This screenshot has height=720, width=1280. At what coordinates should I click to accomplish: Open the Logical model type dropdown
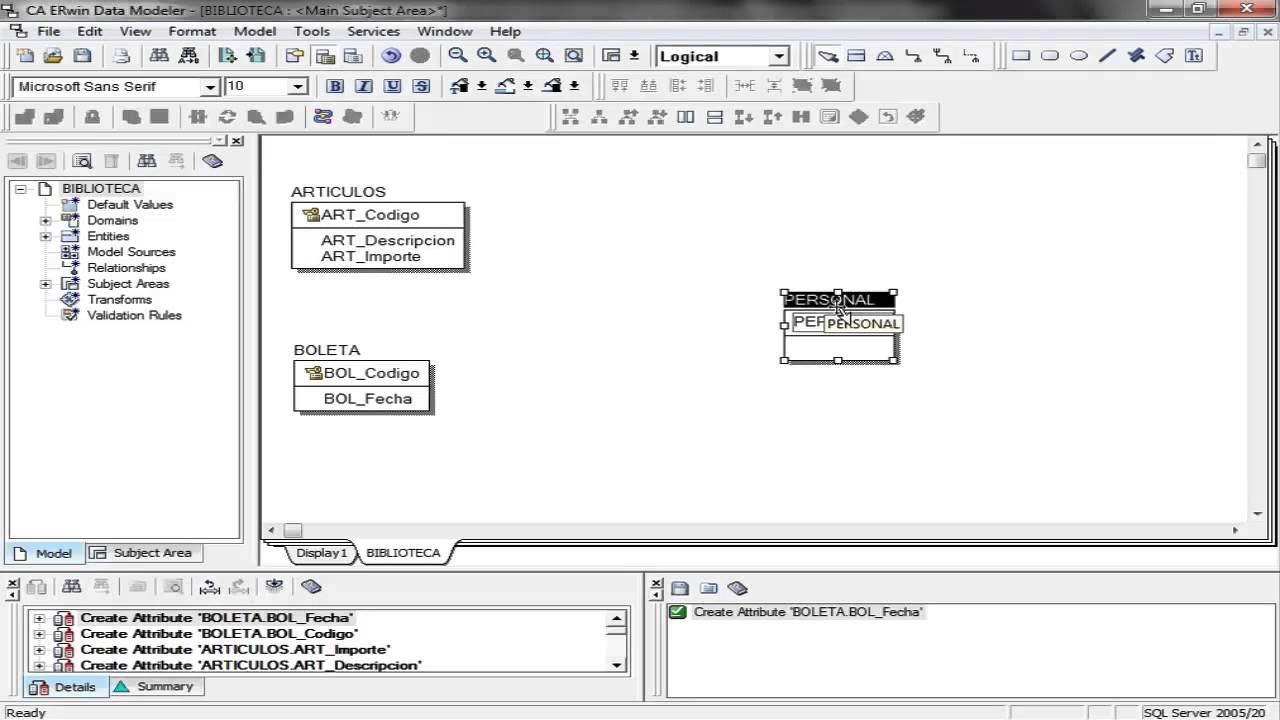(x=780, y=57)
